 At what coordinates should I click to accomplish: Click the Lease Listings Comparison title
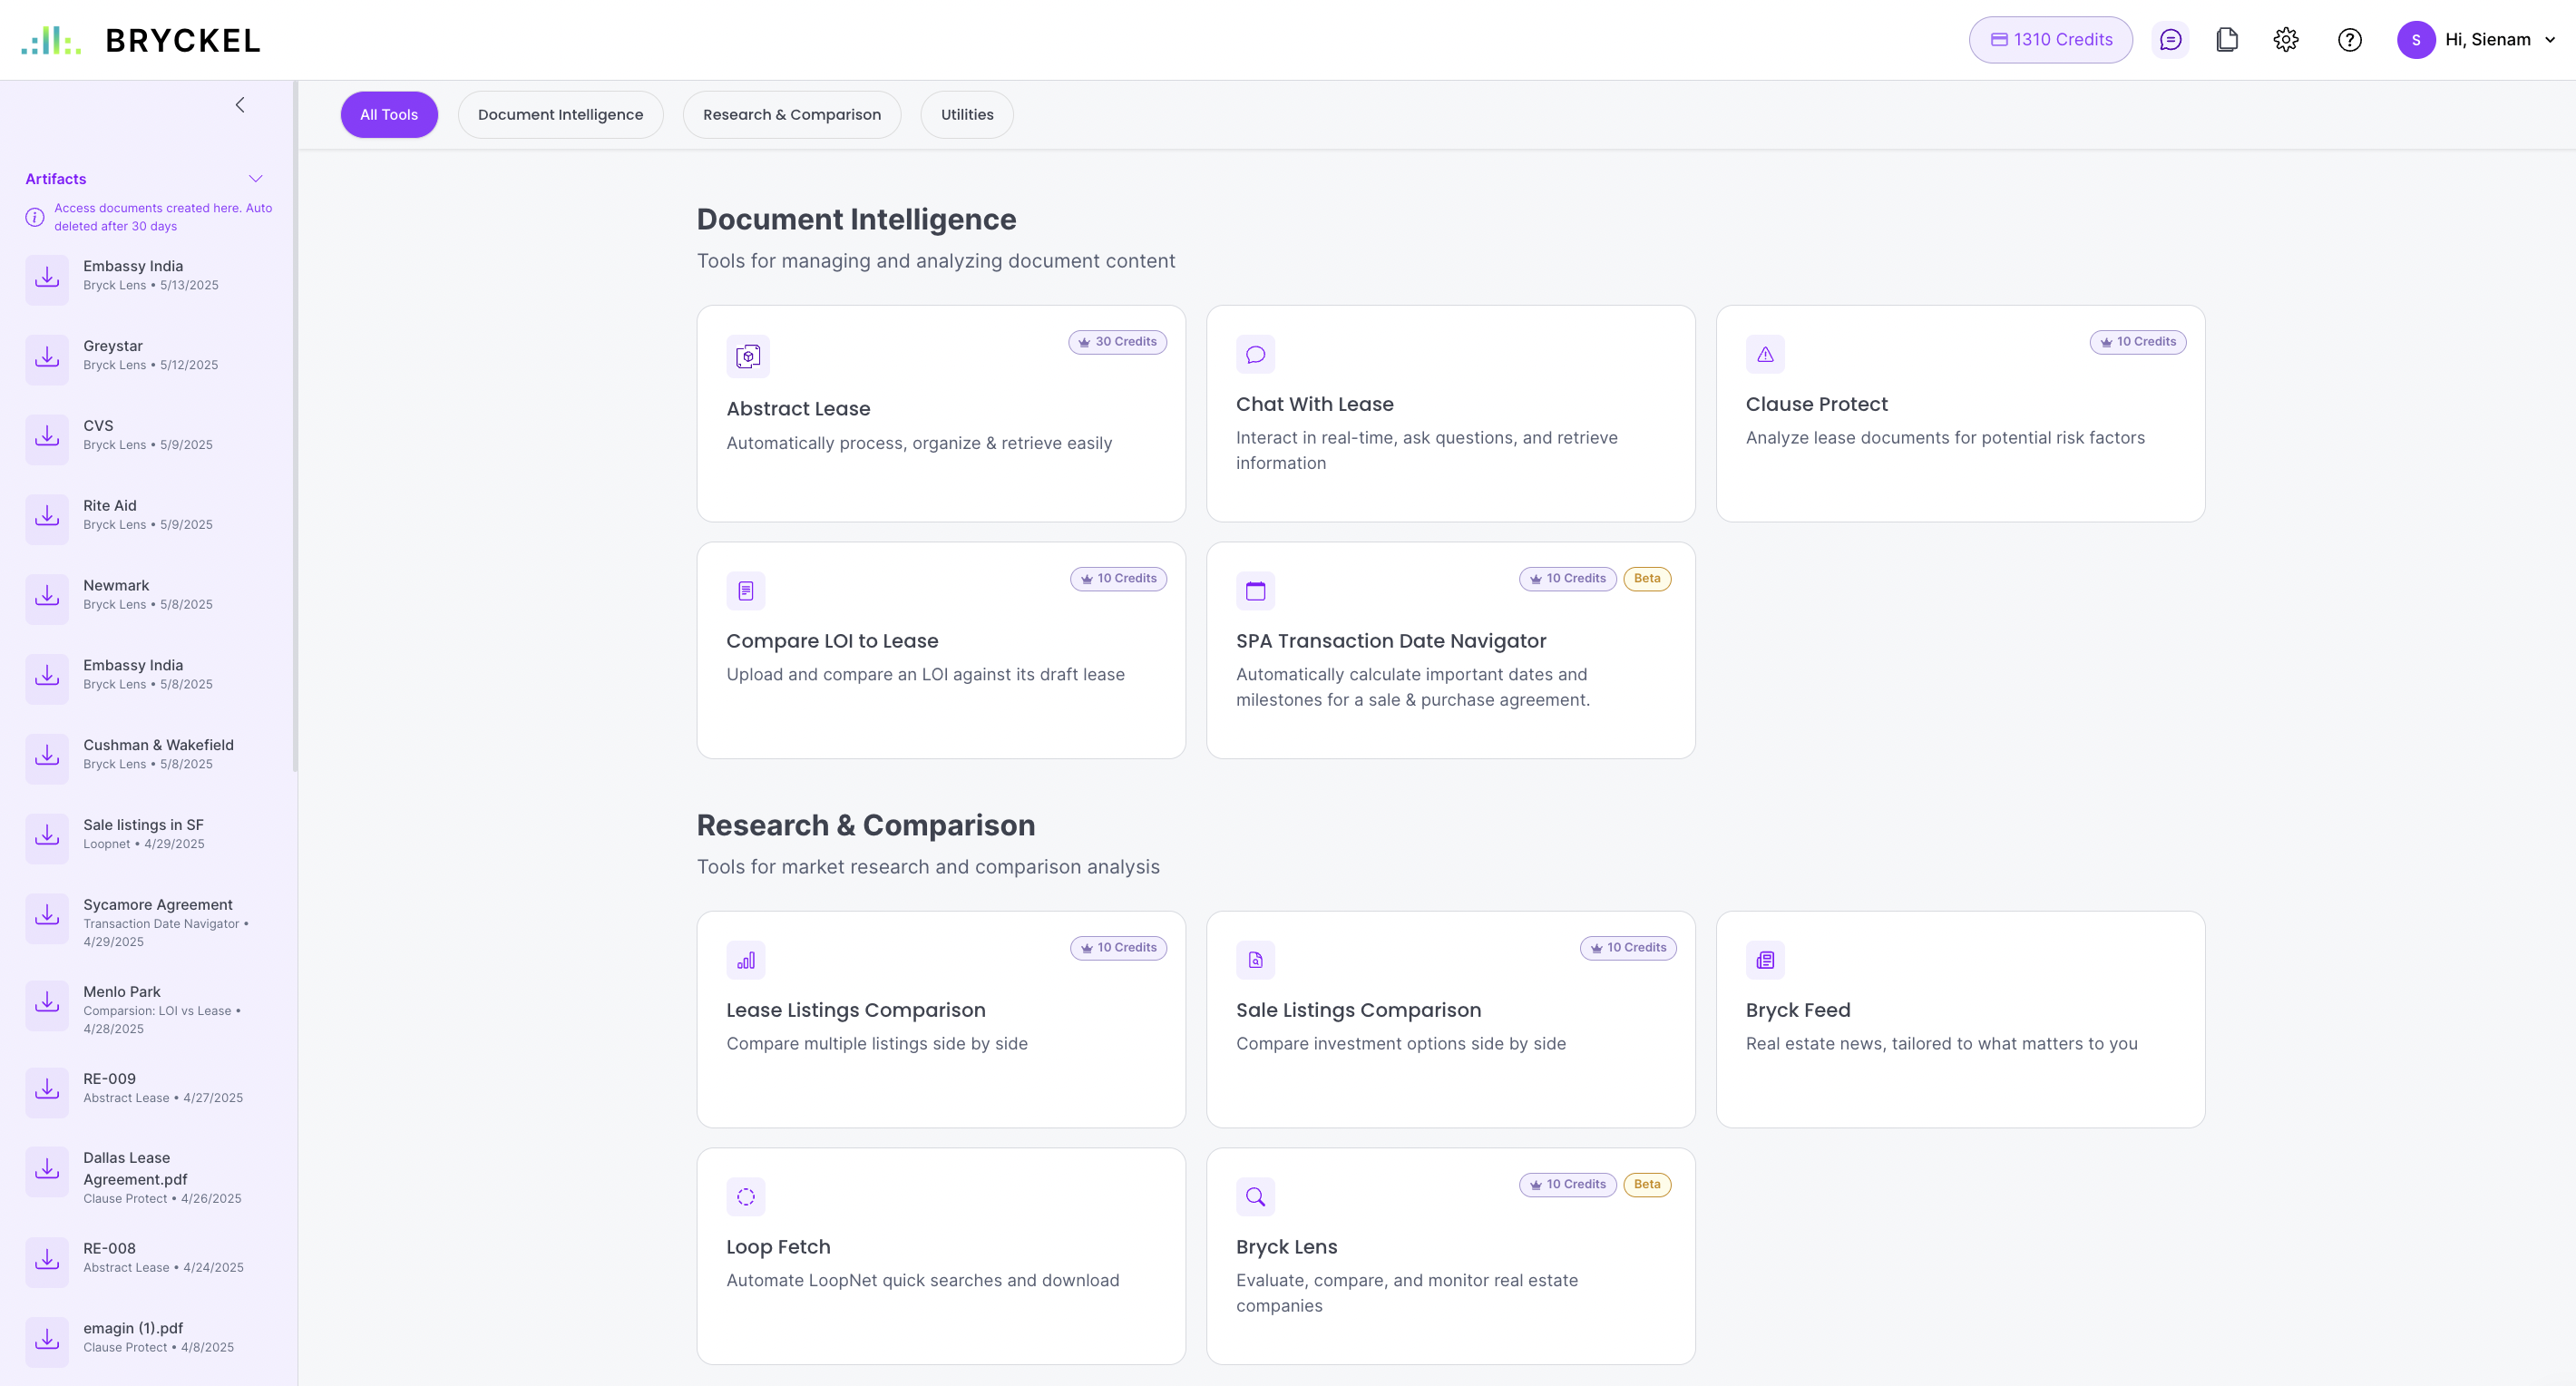coord(856,1010)
